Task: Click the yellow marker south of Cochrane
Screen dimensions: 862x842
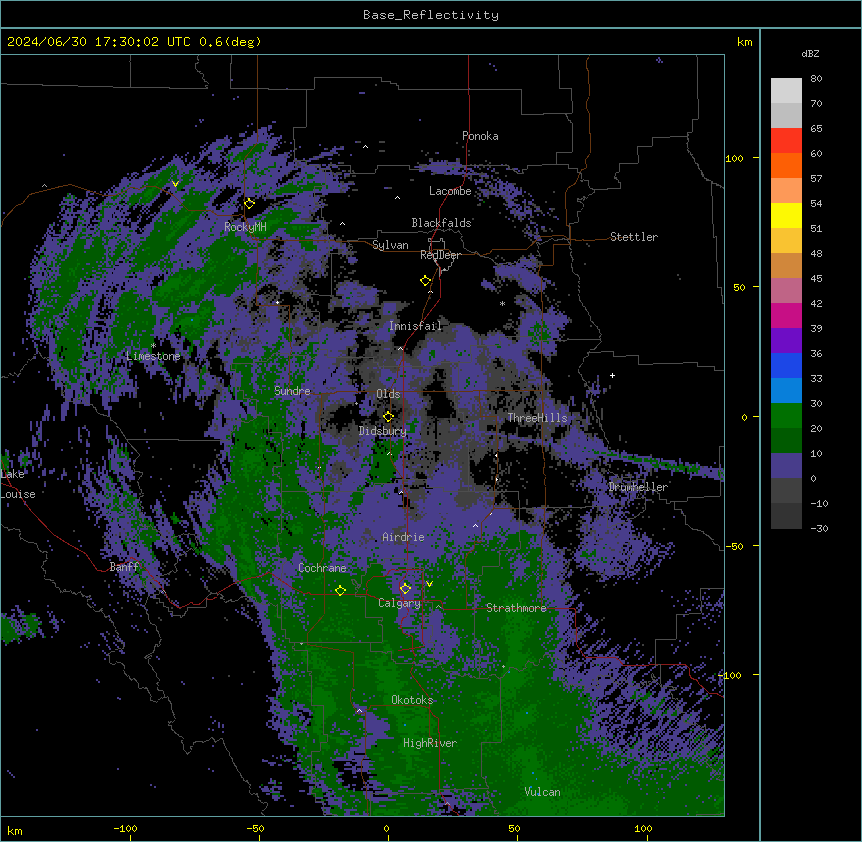Action: point(340,590)
